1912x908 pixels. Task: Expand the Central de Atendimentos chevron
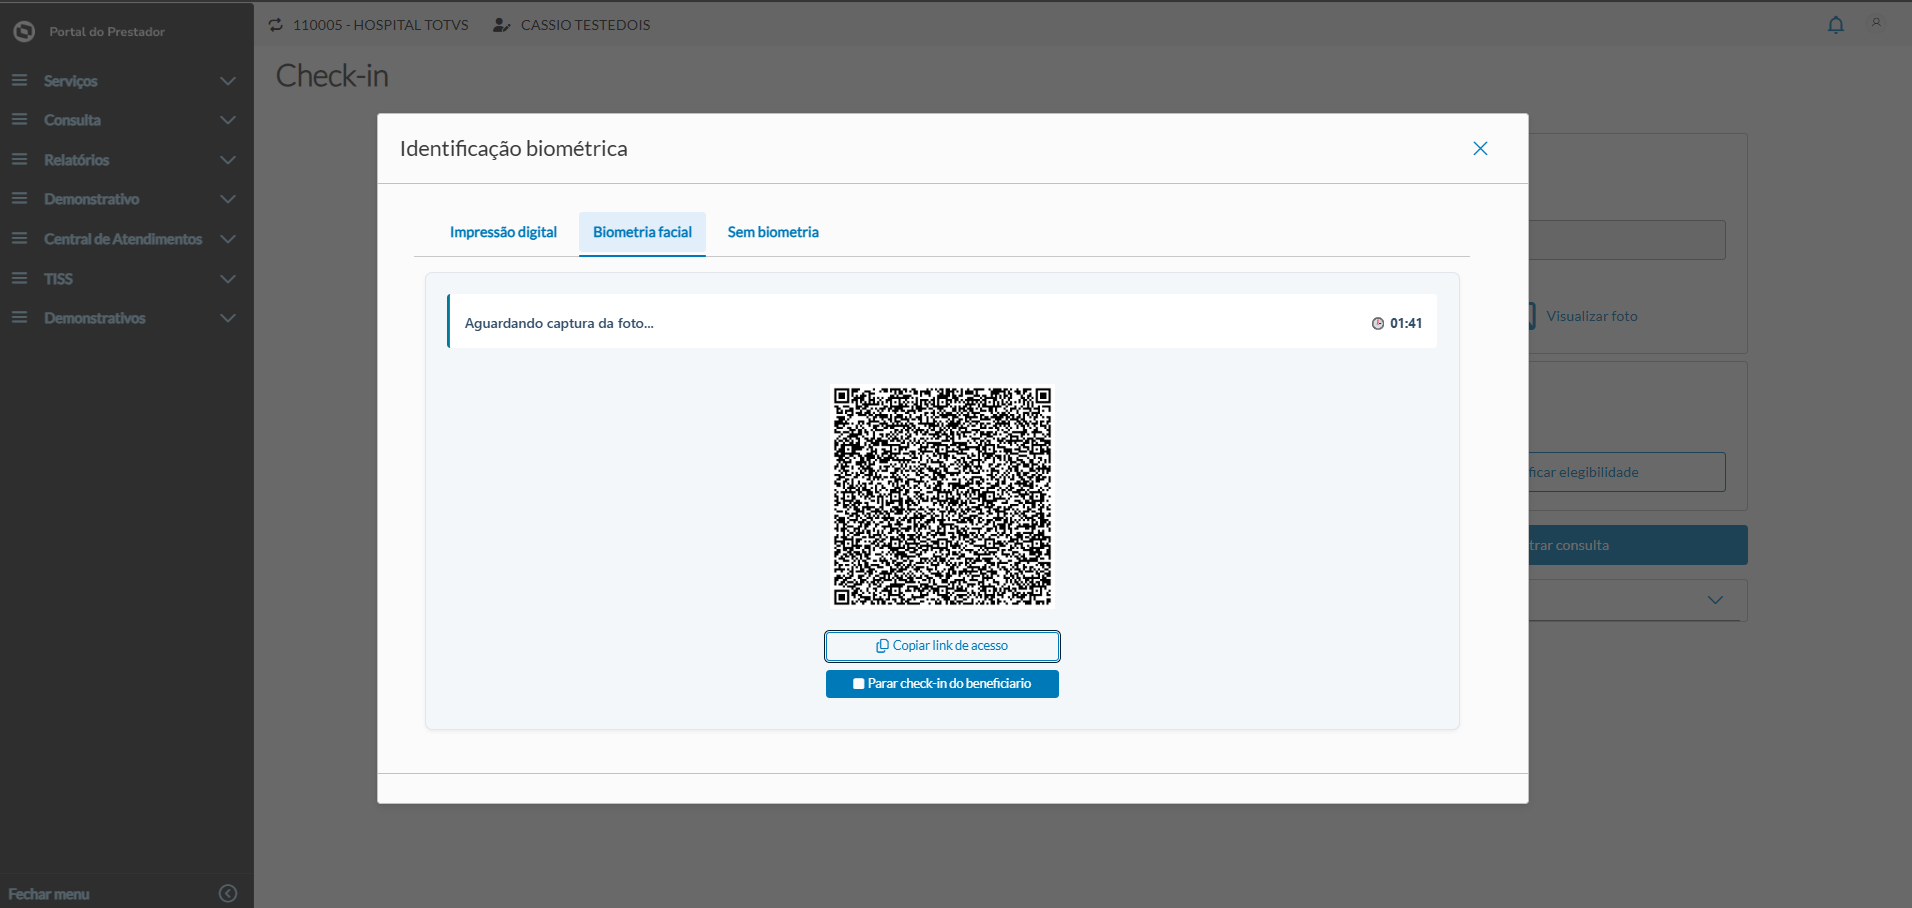pos(228,239)
